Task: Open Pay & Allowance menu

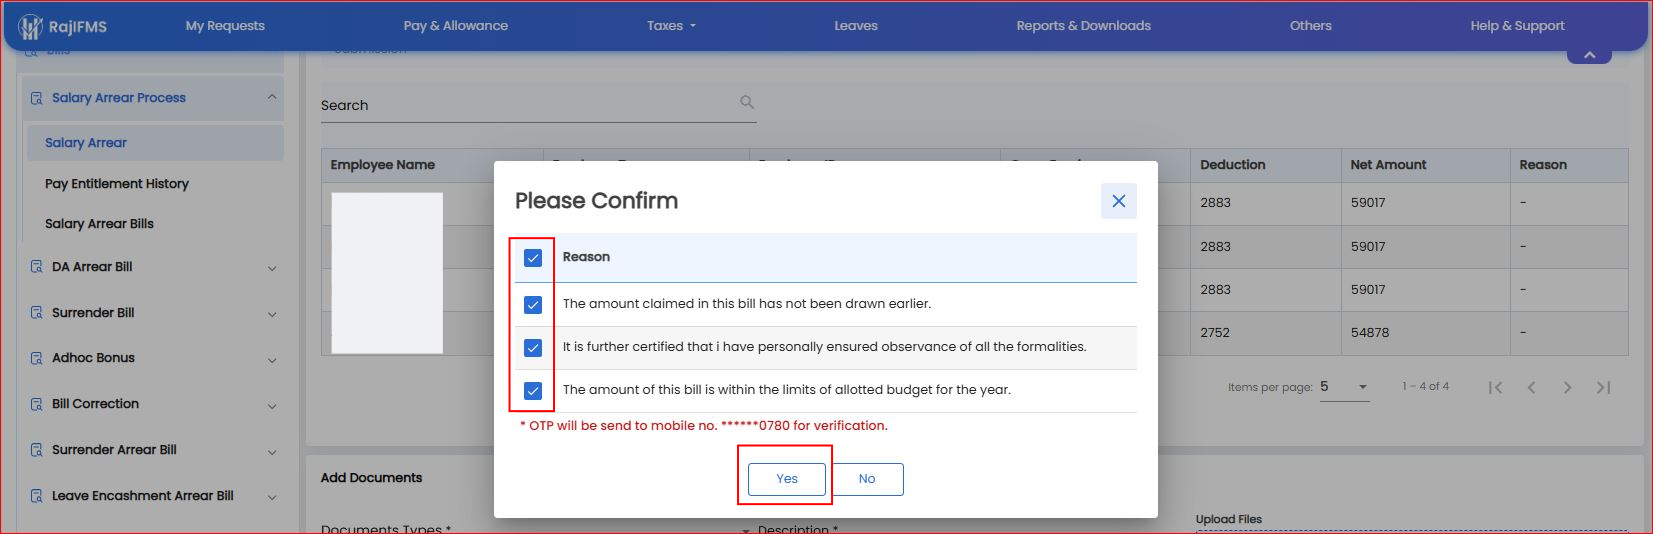Action: click(456, 26)
